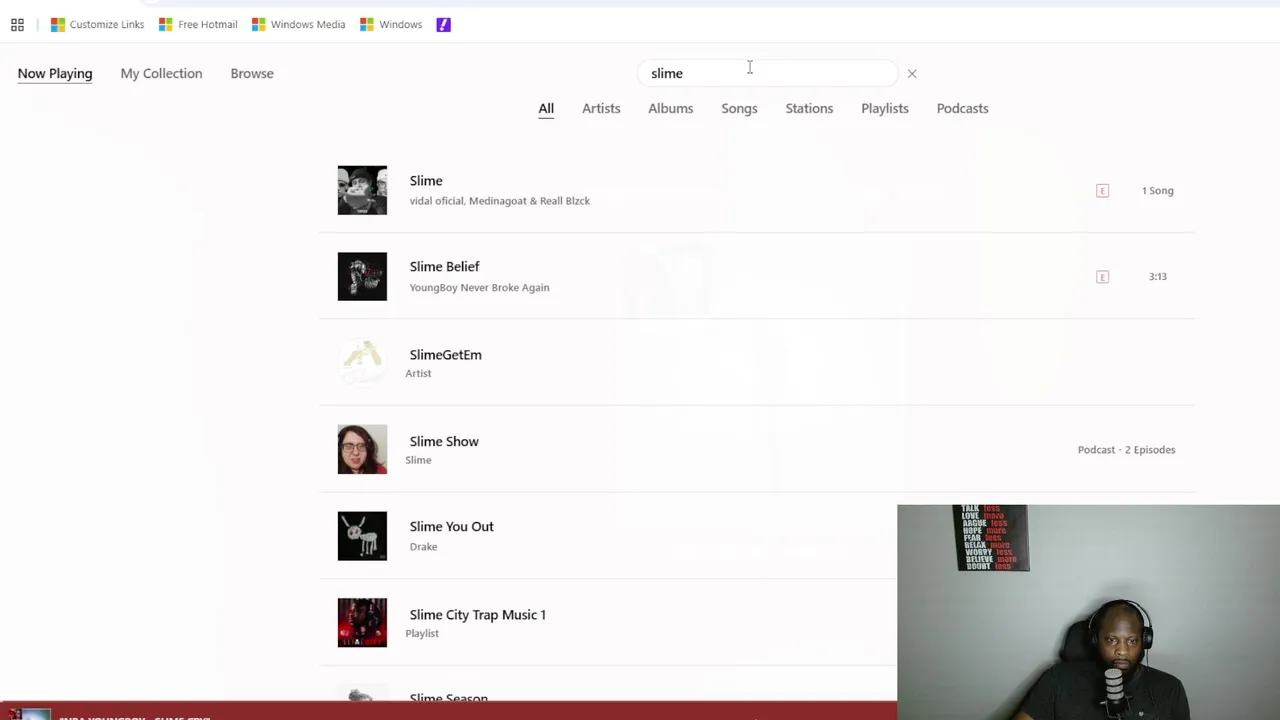Filter results by Songs
The image size is (1280, 720).
[x=739, y=109]
